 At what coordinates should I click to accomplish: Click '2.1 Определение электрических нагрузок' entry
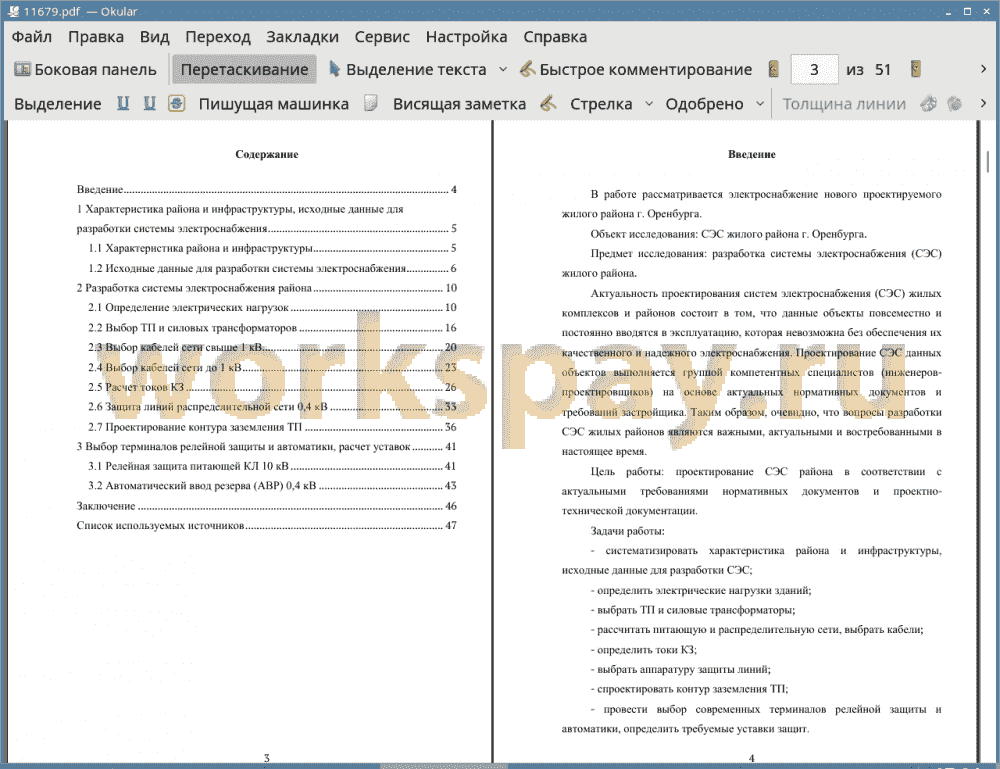click(x=272, y=307)
